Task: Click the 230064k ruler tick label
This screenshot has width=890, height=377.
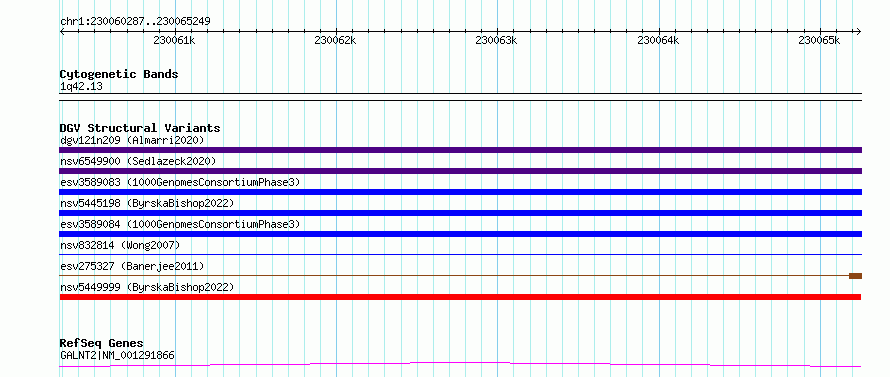Action: [x=658, y=41]
